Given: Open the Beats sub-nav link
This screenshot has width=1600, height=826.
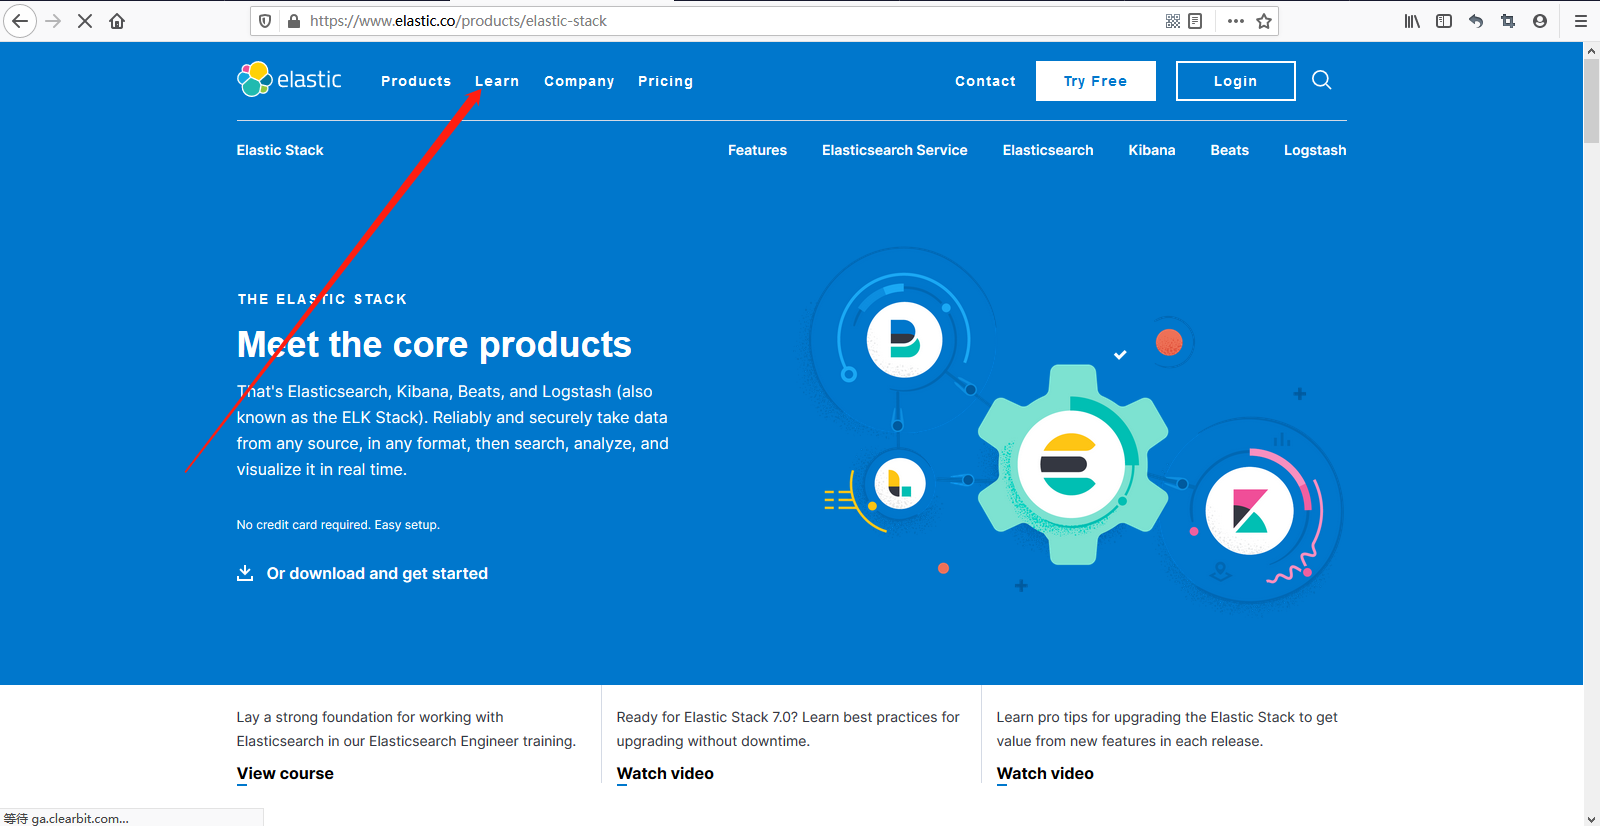Looking at the screenshot, I should pos(1230,150).
